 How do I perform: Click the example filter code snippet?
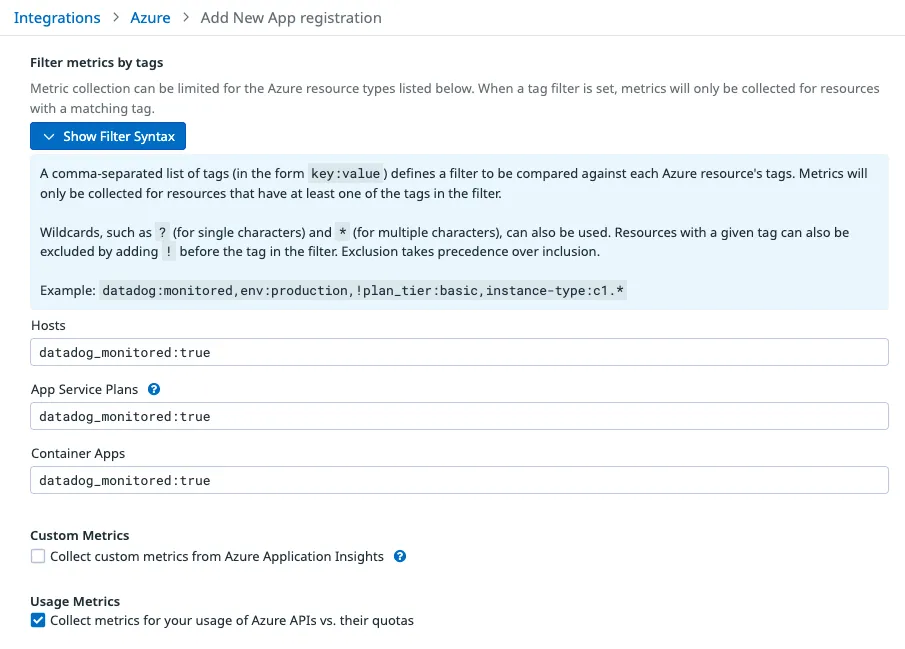coord(364,291)
